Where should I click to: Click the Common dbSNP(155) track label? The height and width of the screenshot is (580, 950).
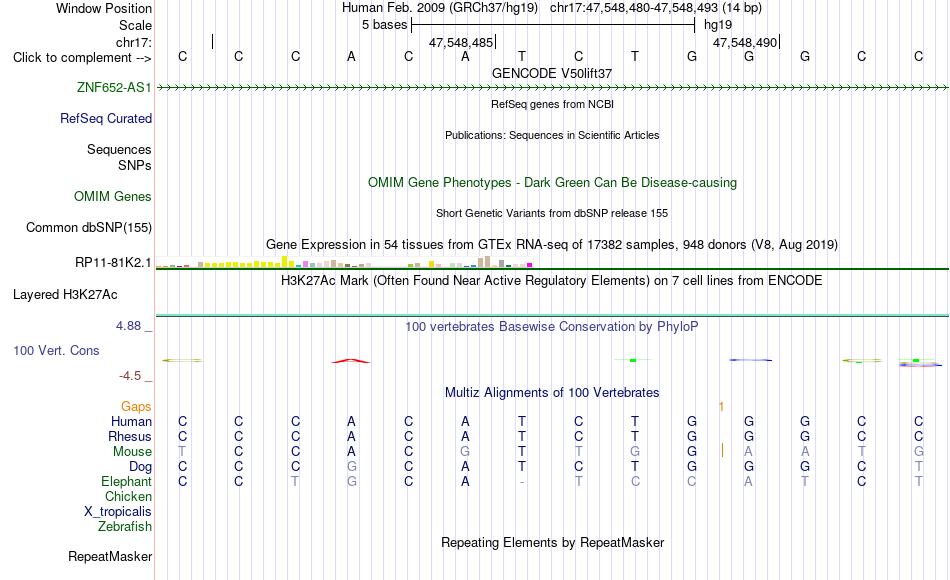click(x=88, y=227)
